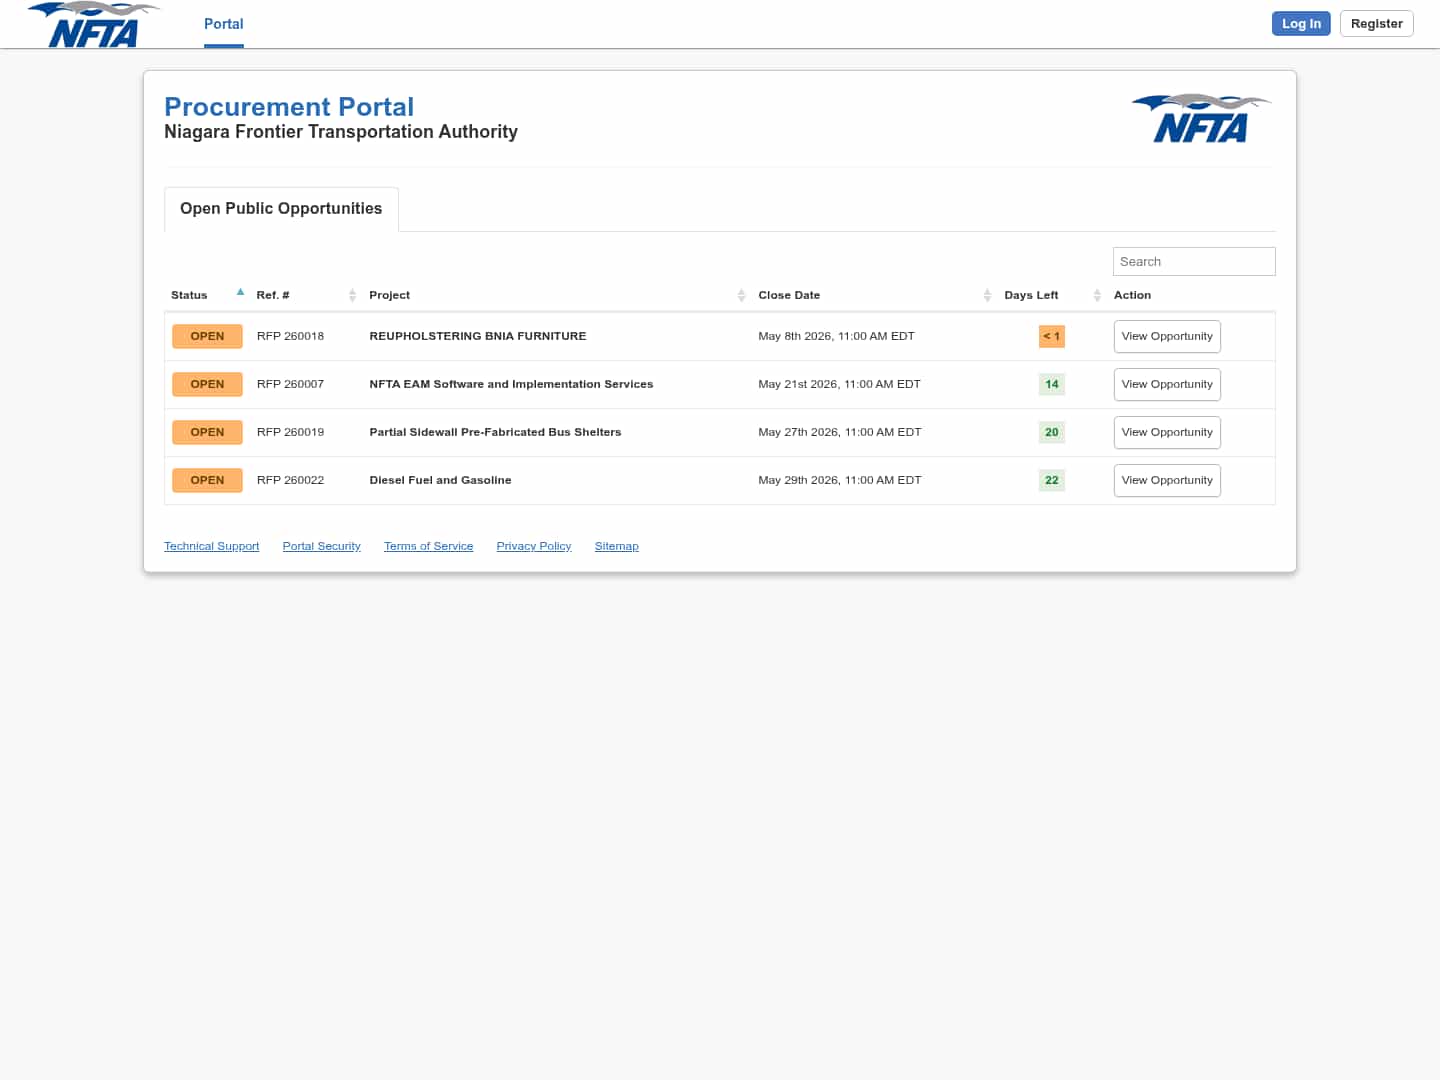Open the Terms of Service link
Viewport: 1440px width, 1080px height.
428,546
